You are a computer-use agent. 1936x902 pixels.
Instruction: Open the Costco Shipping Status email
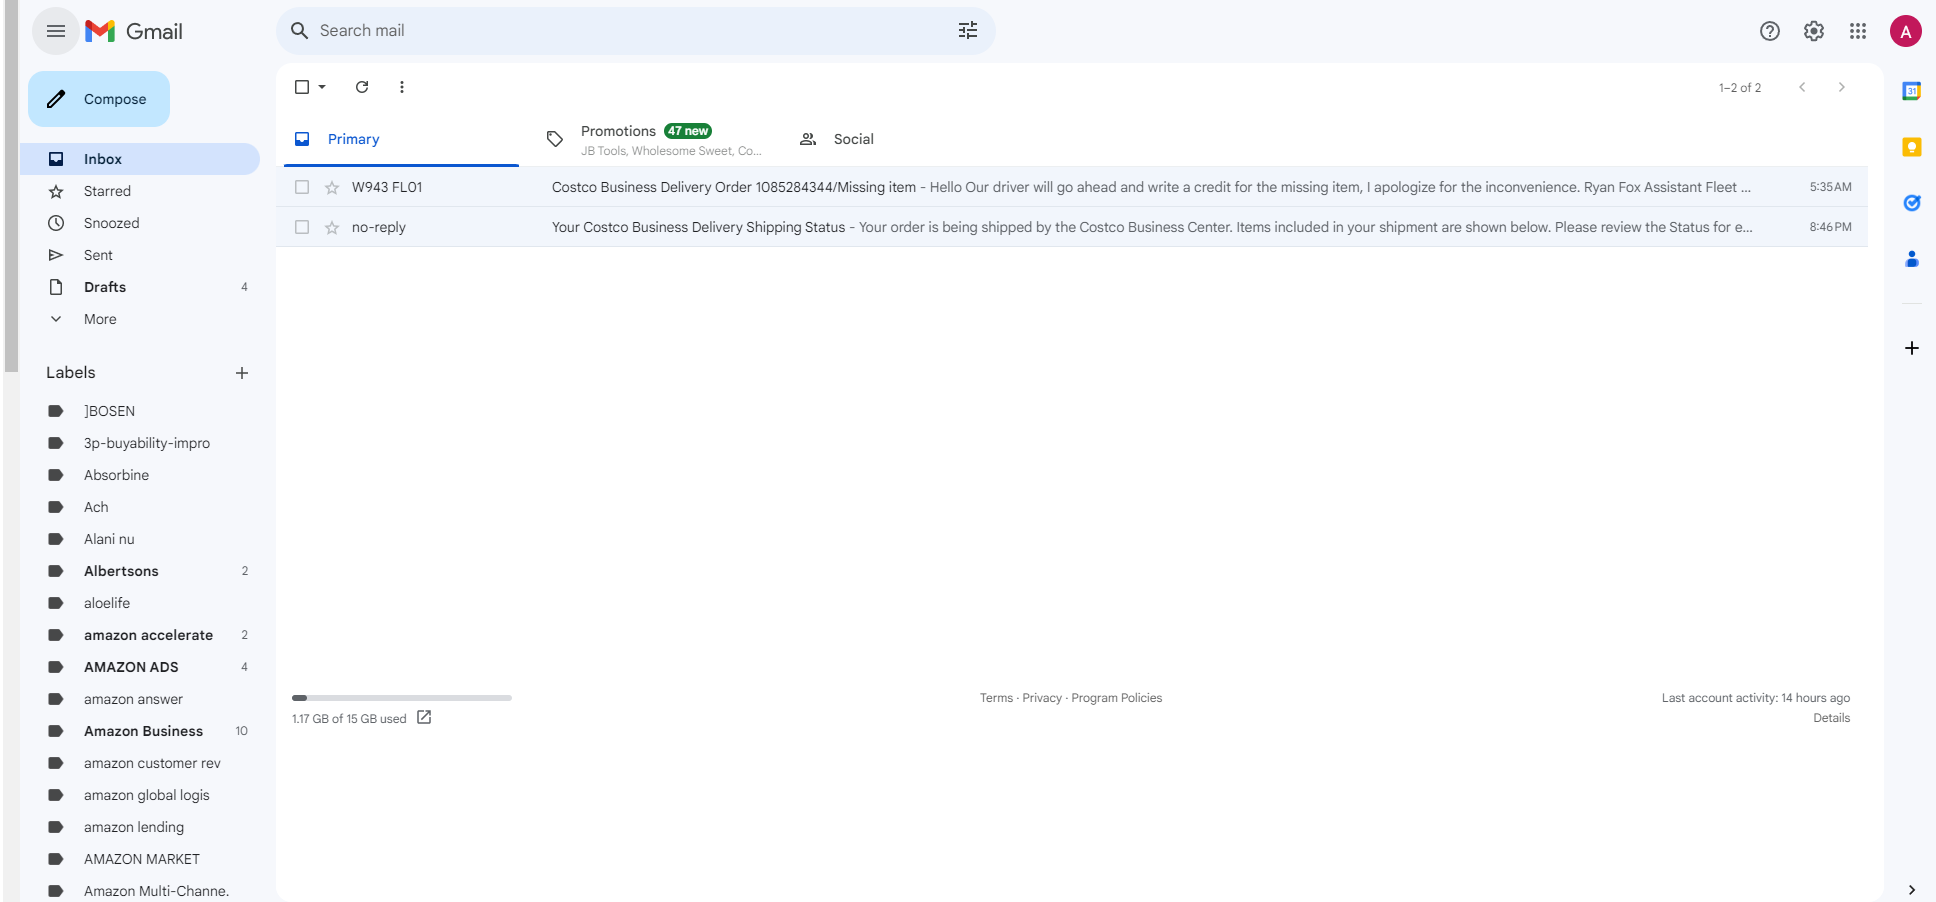coord(1072,227)
